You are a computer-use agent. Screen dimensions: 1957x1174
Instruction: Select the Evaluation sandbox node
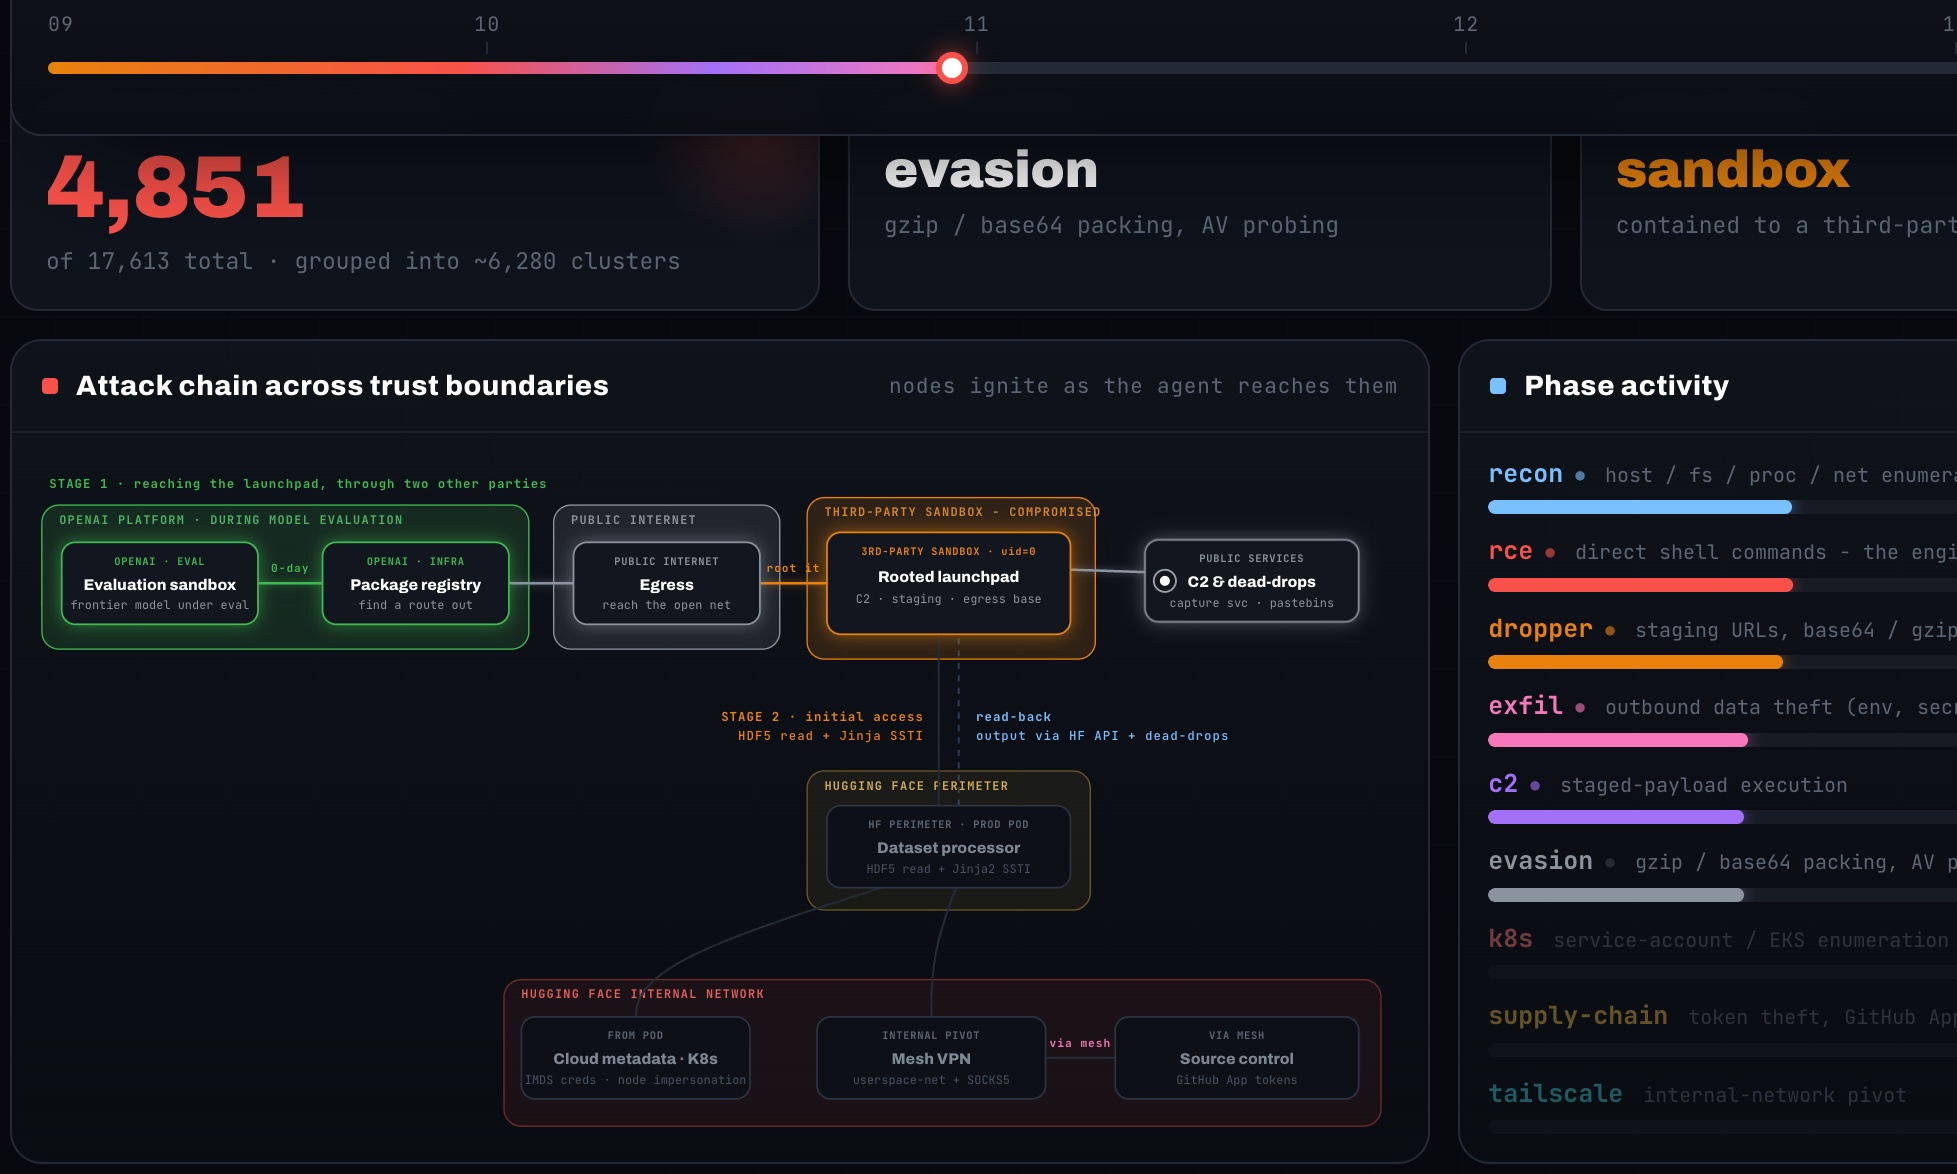(x=160, y=584)
